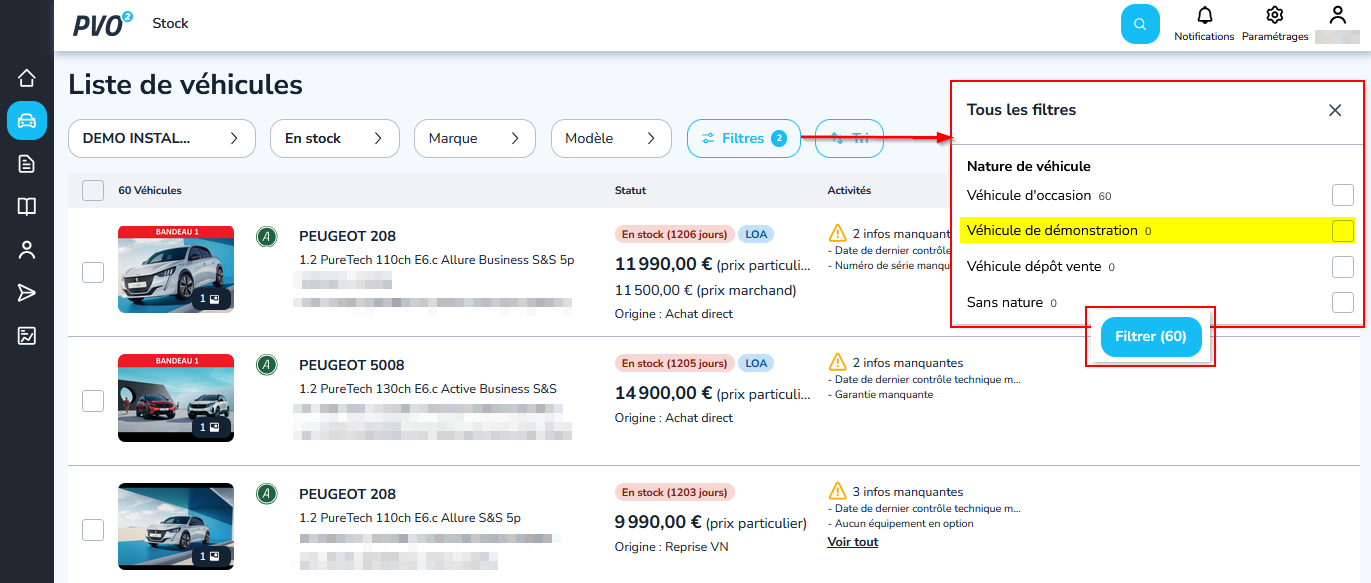The height and width of the screenshot is (583, 1371).
Task: Click Statut column header
Action: pyautogui.click(x=630, y=190)
